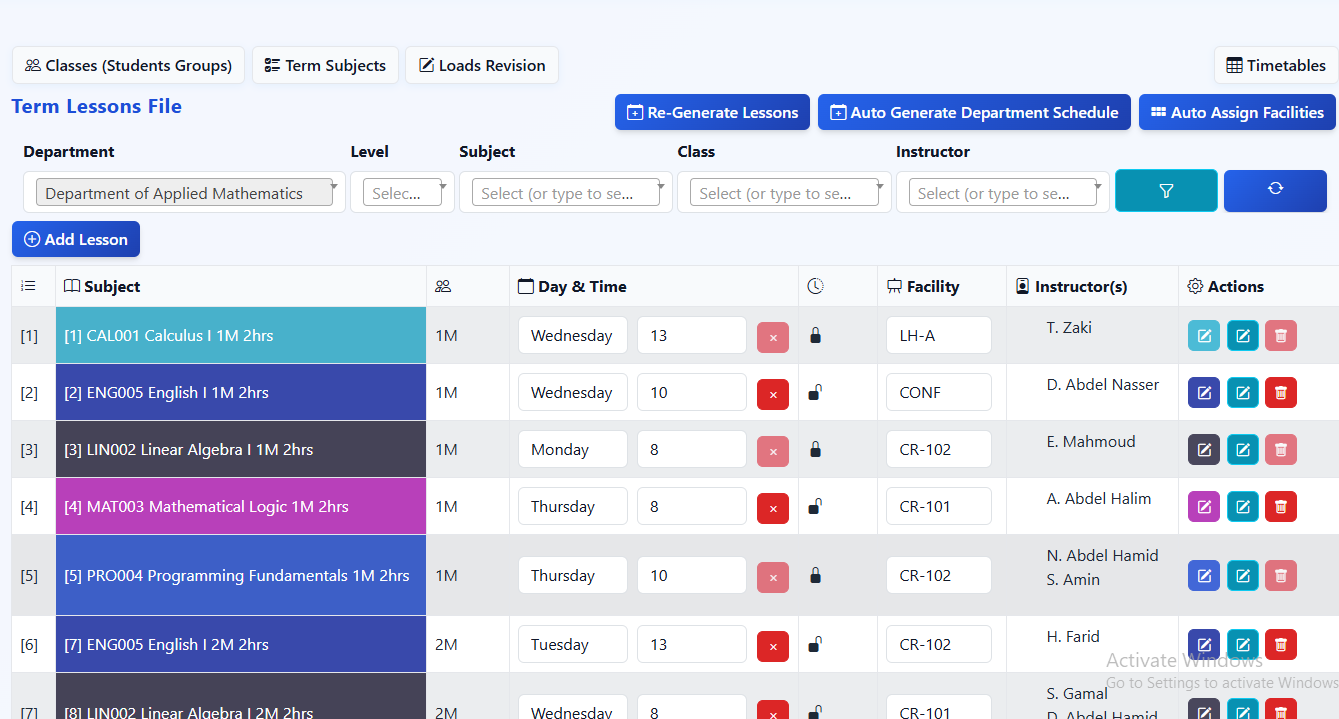Click the clock column header icon
Screen dimensions: 1339x719
[x=816, y=287]
